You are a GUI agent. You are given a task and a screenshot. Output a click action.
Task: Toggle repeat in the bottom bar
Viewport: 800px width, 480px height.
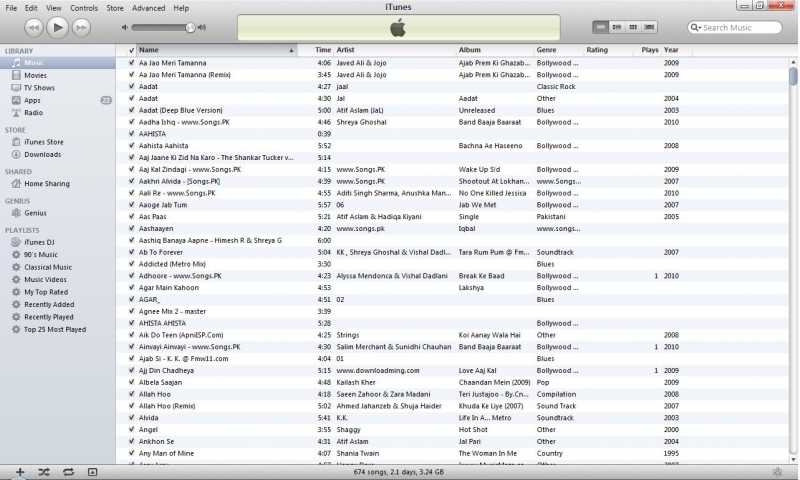(x=68, y=472)
